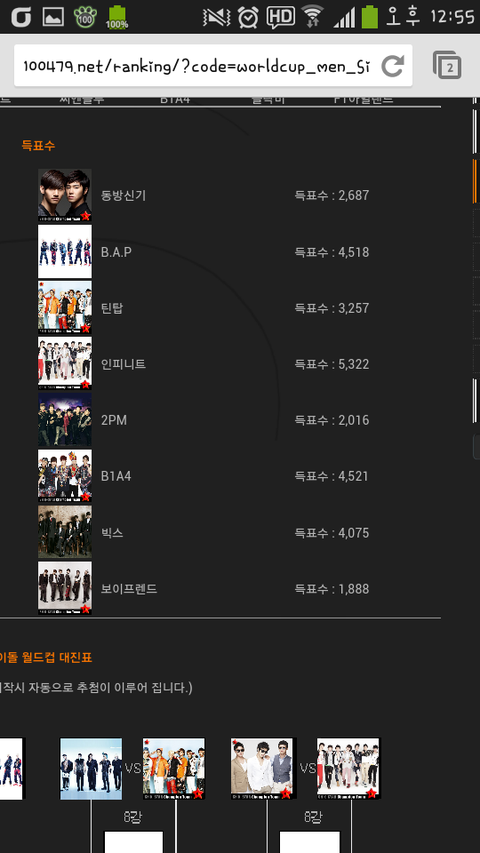480x853 pixels.
Task: Tap the alarm clock status icon
Action: [248, 17]
